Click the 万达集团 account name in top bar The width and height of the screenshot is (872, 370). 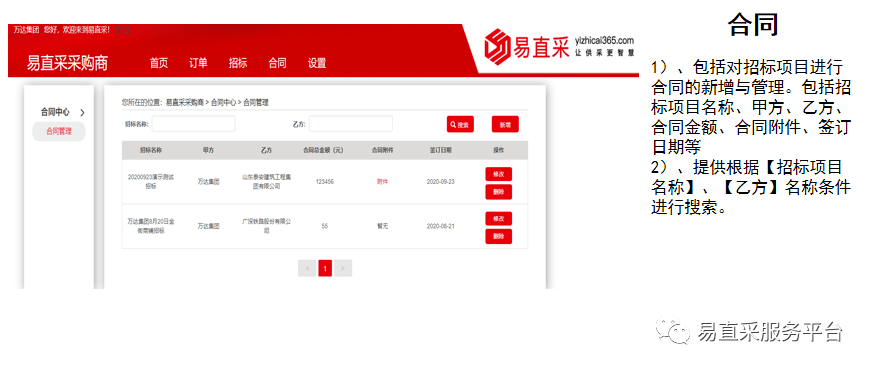26,29
